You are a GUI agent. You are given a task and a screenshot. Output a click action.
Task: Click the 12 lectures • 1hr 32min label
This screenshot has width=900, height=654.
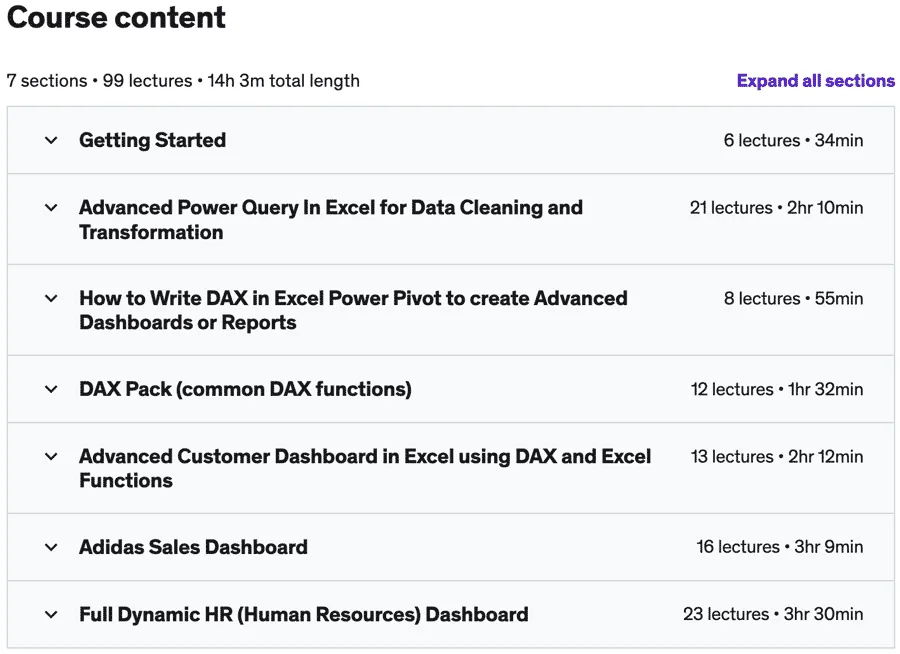coord(777,389)
